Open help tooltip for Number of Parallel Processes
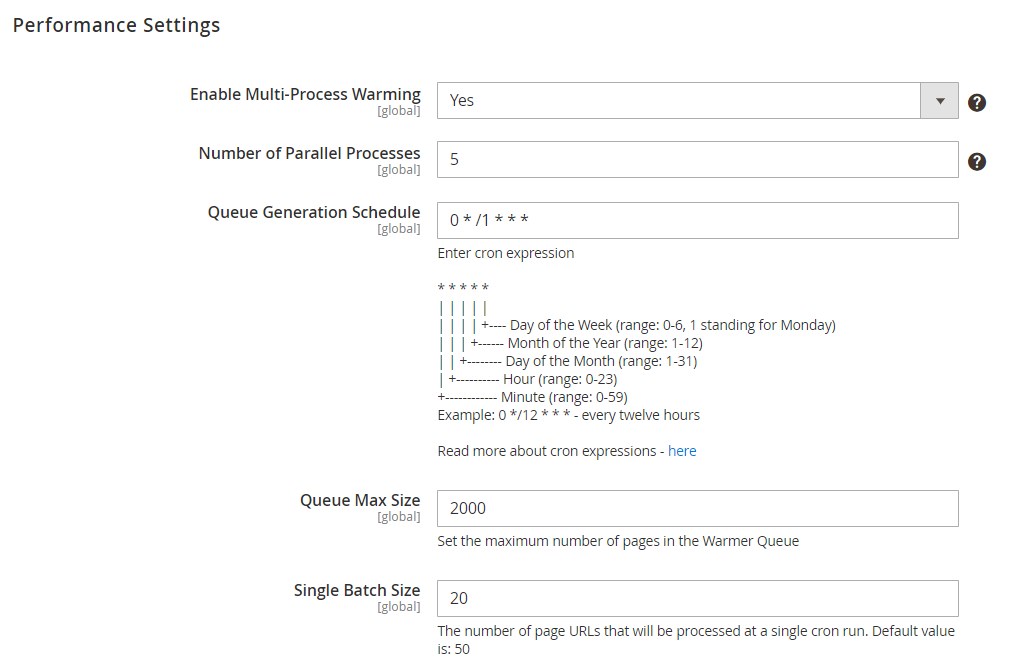1014x668 pixels. pos(976,162)
